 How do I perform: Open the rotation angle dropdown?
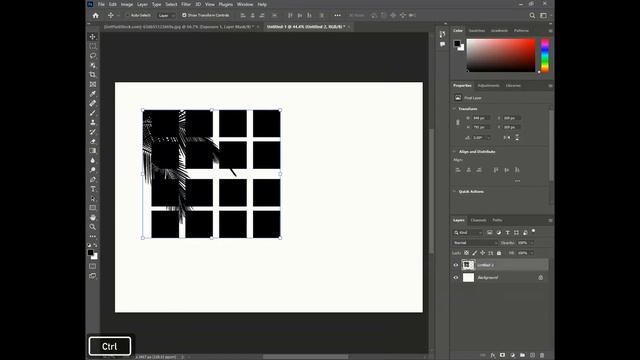(489, 138)
